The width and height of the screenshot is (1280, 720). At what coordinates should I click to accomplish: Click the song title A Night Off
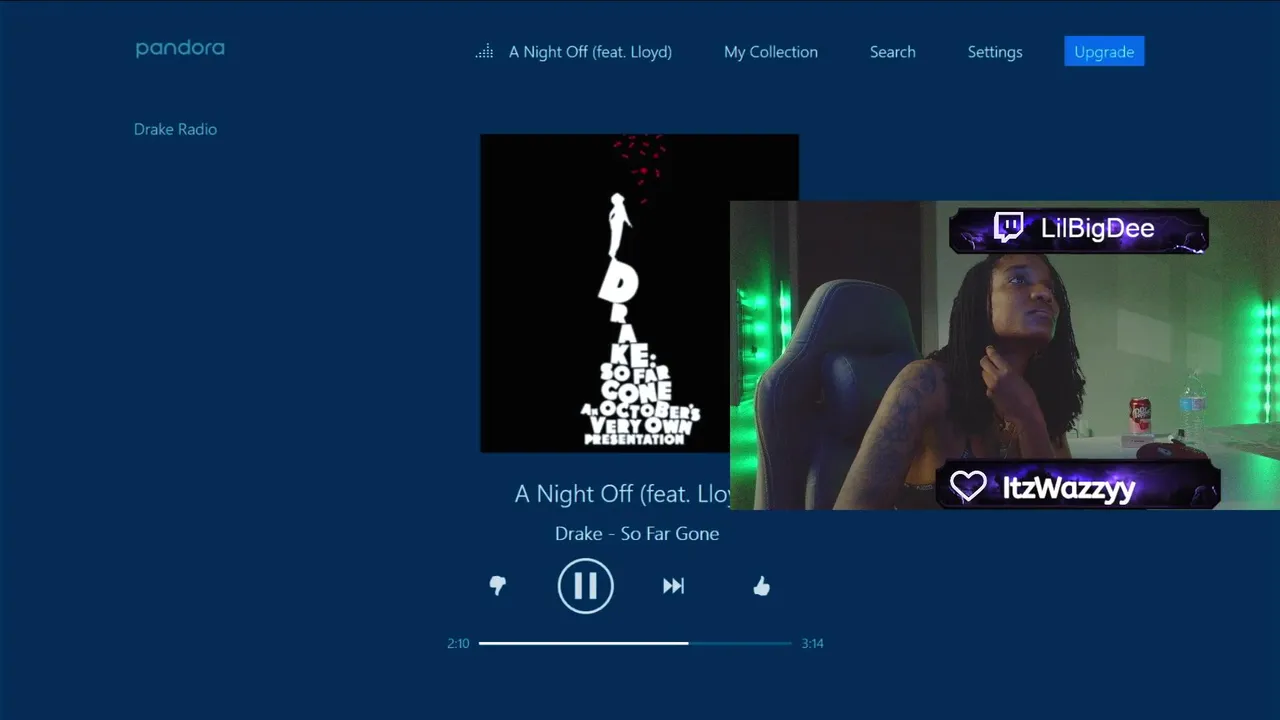click(622, 493)
